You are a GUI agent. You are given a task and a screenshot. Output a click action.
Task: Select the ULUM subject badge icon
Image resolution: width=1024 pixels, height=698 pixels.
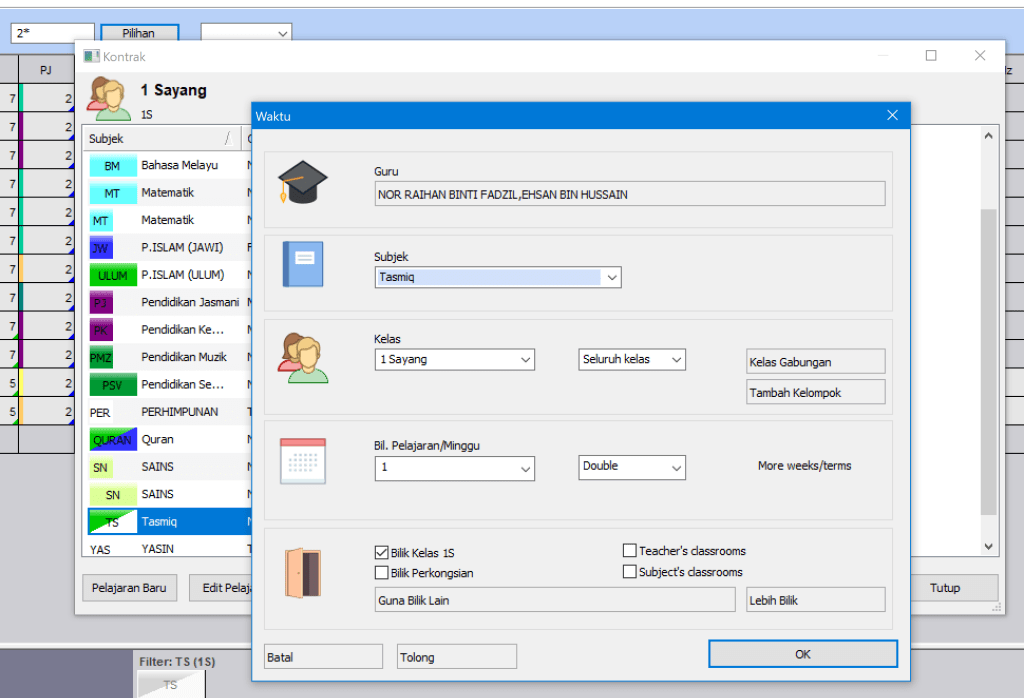click(x=112, y=275)
